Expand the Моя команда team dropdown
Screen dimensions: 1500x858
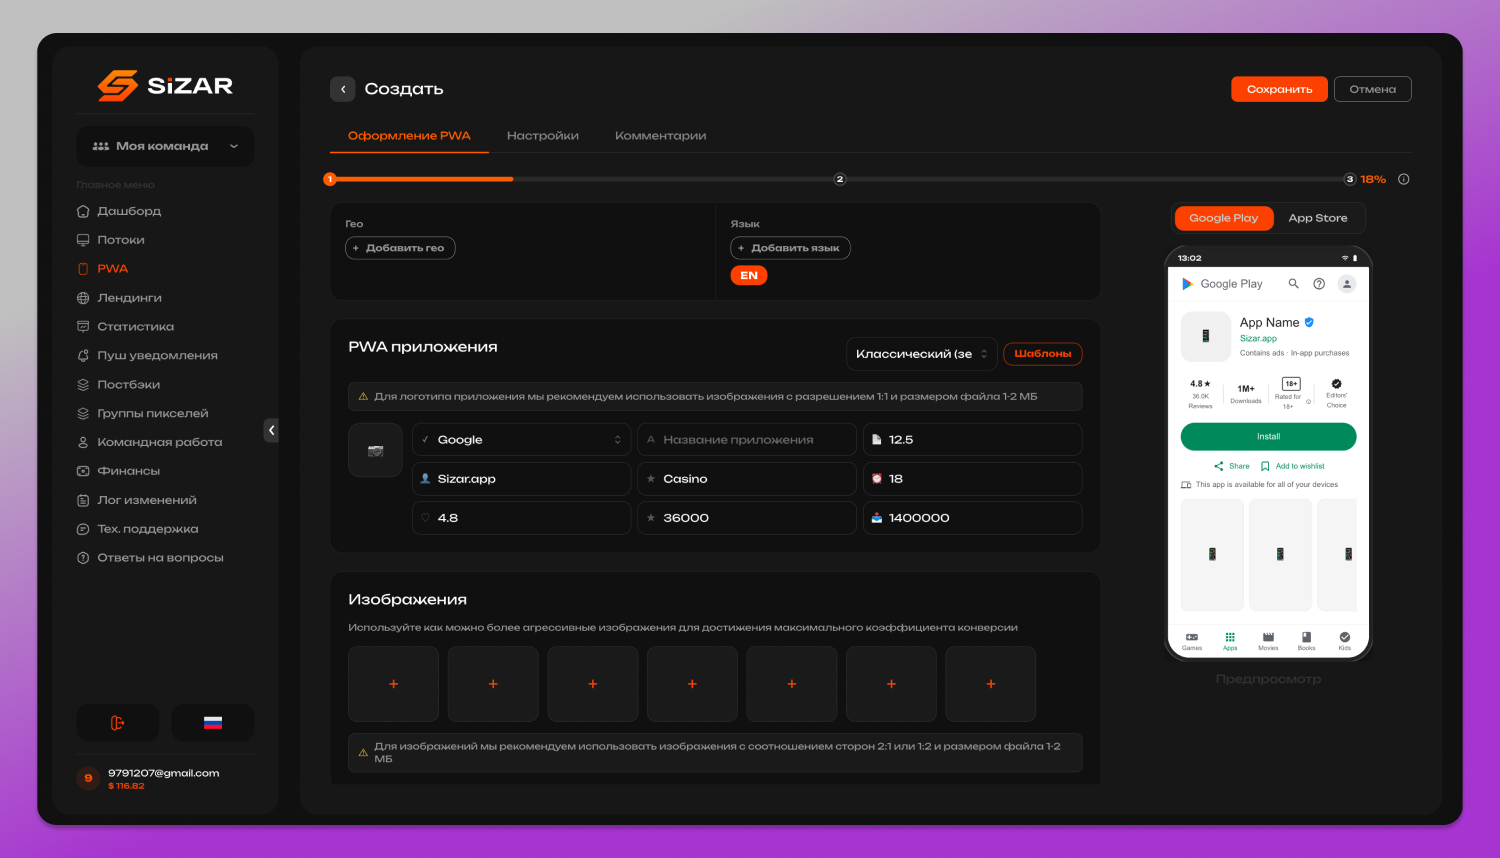165,146
